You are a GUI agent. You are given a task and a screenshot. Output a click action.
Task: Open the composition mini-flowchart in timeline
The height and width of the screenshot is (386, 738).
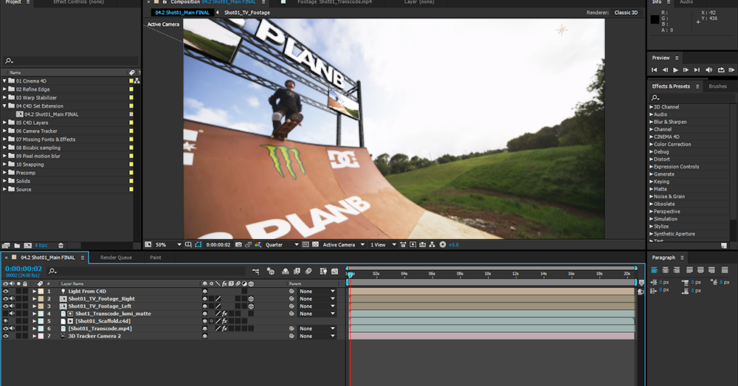[x=256, y=272]
